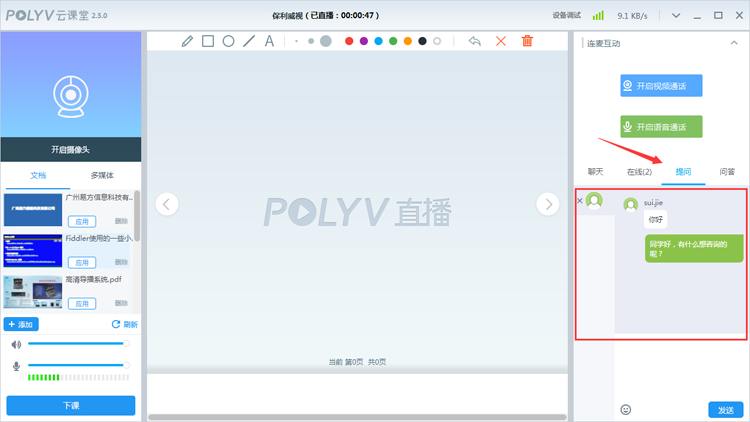This screenshot has height=422, width=750.
Task: Select the rectangle shape tool
Action: pyautogui.click(x=208, y=41)
